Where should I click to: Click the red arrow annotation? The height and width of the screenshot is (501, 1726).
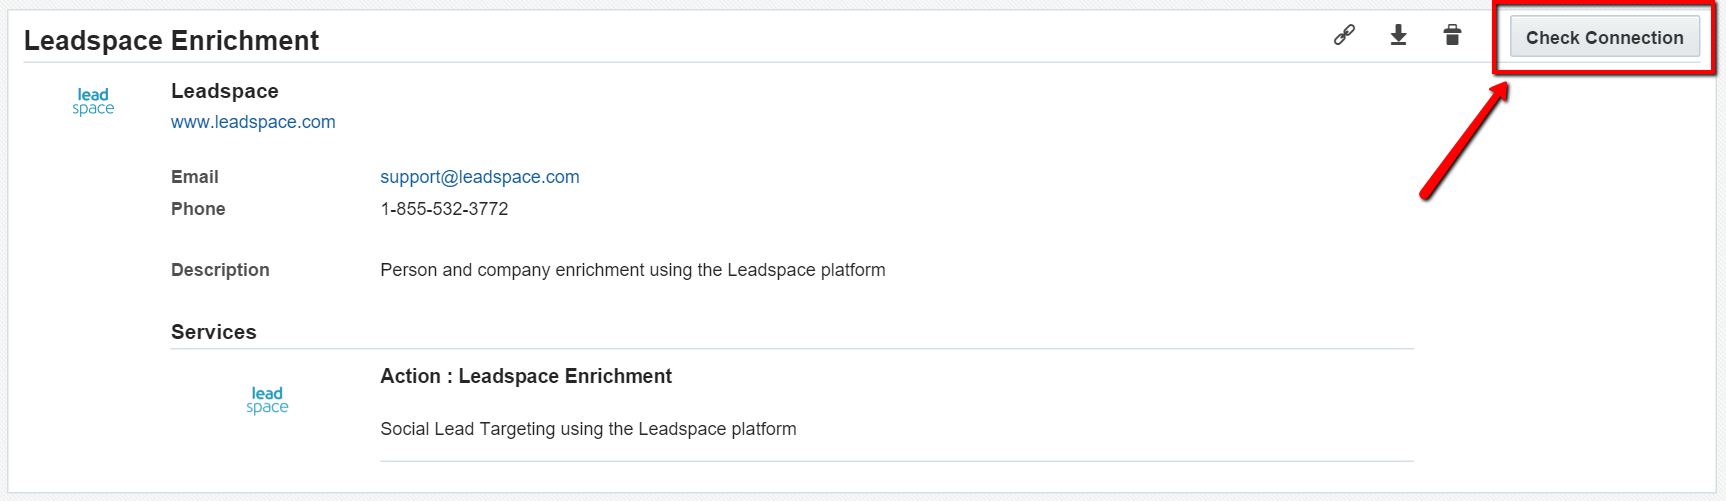tap(1464, 141)
